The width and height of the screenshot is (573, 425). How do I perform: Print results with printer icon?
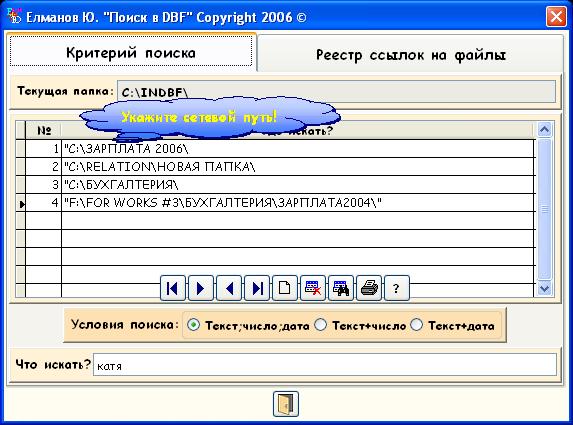(x=369, y=288)
